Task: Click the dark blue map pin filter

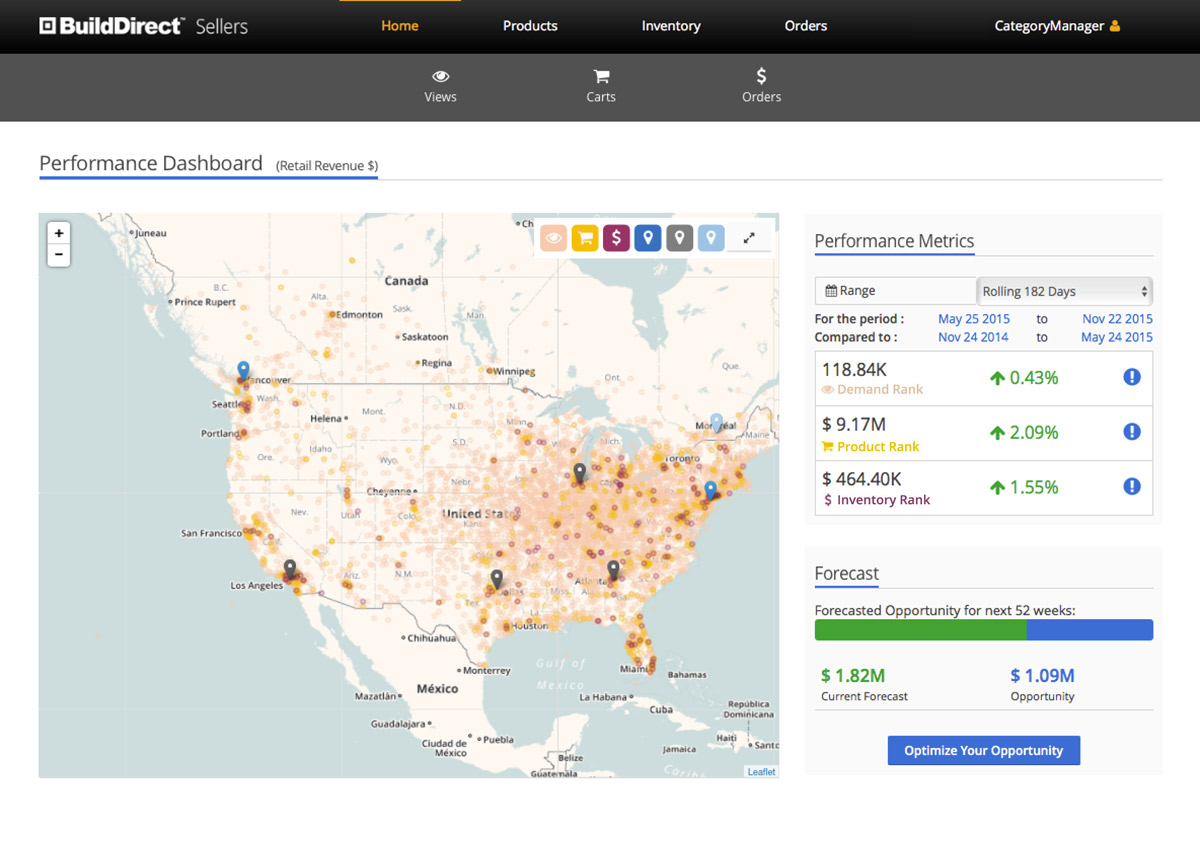Action: tap(648, 238)
